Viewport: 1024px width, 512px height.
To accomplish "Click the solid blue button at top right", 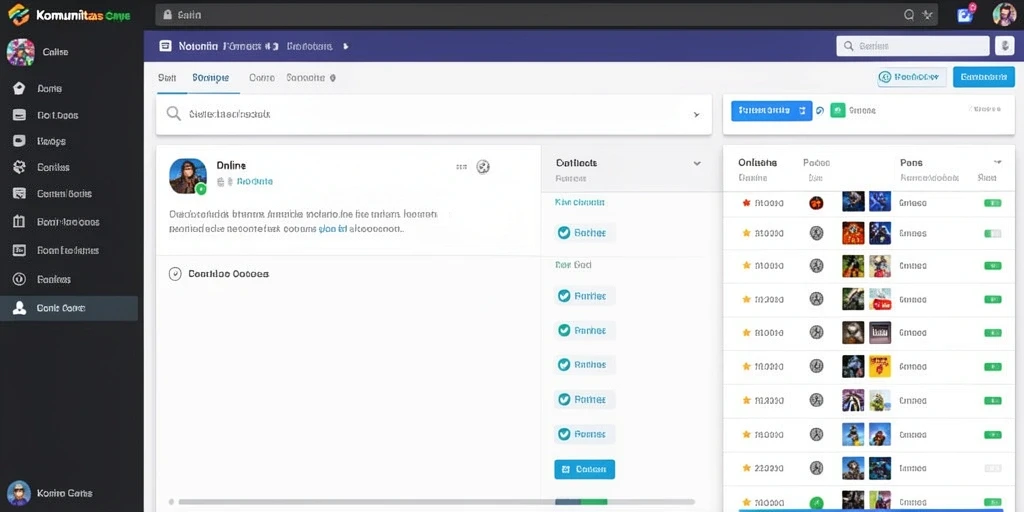I will pos(984,77).
